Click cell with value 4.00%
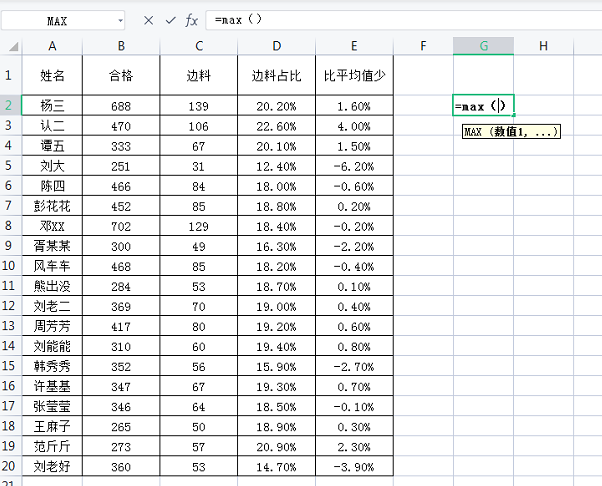The width and height of the screenshot is (602, 486). click(x=354, y=126)
